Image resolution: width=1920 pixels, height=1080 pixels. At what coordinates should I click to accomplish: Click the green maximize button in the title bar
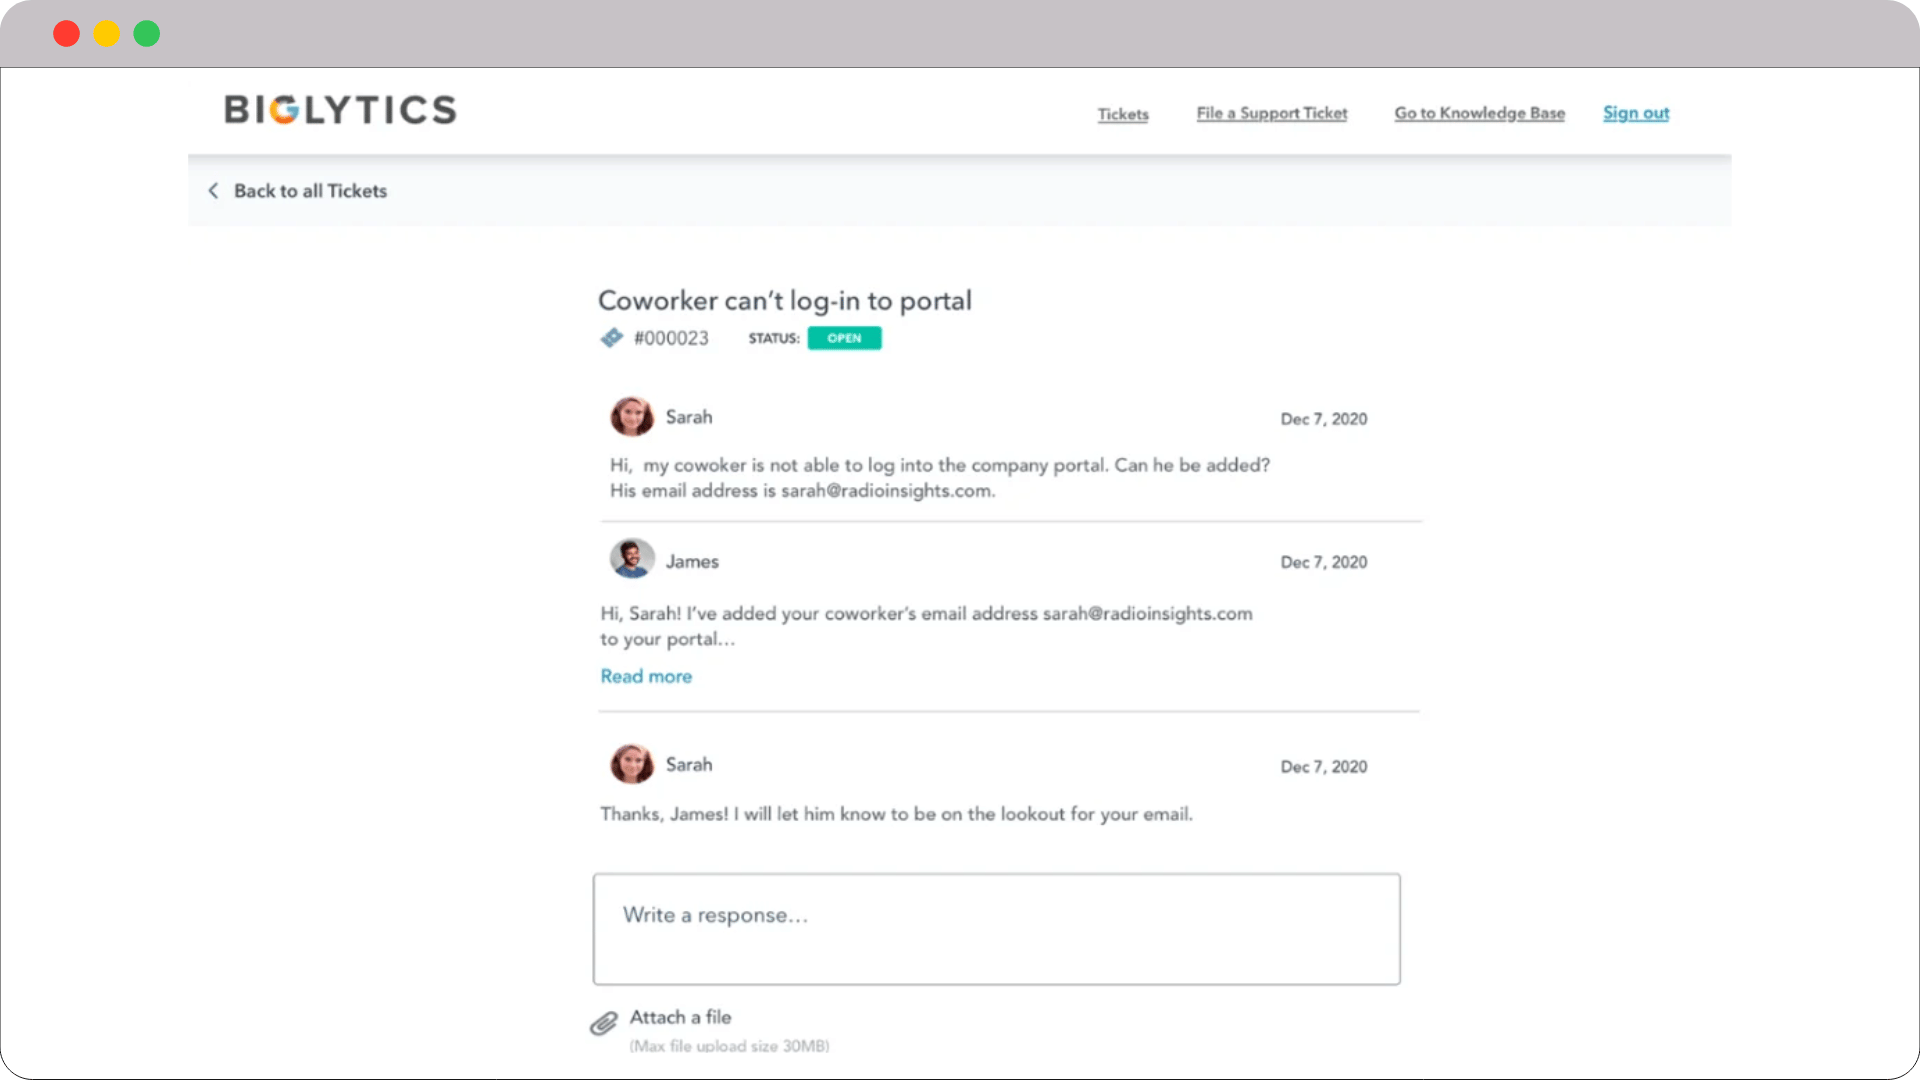point(146,33)
